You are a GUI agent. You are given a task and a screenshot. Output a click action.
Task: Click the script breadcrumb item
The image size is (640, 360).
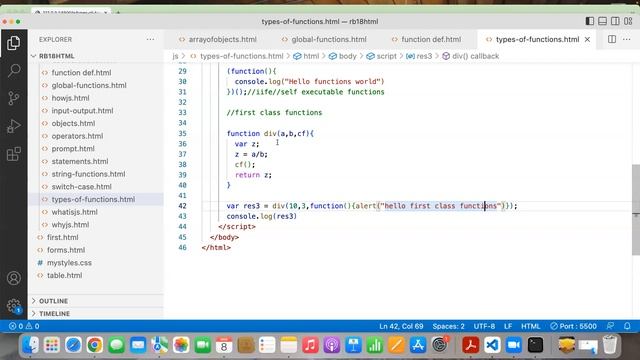pos(382,56)
